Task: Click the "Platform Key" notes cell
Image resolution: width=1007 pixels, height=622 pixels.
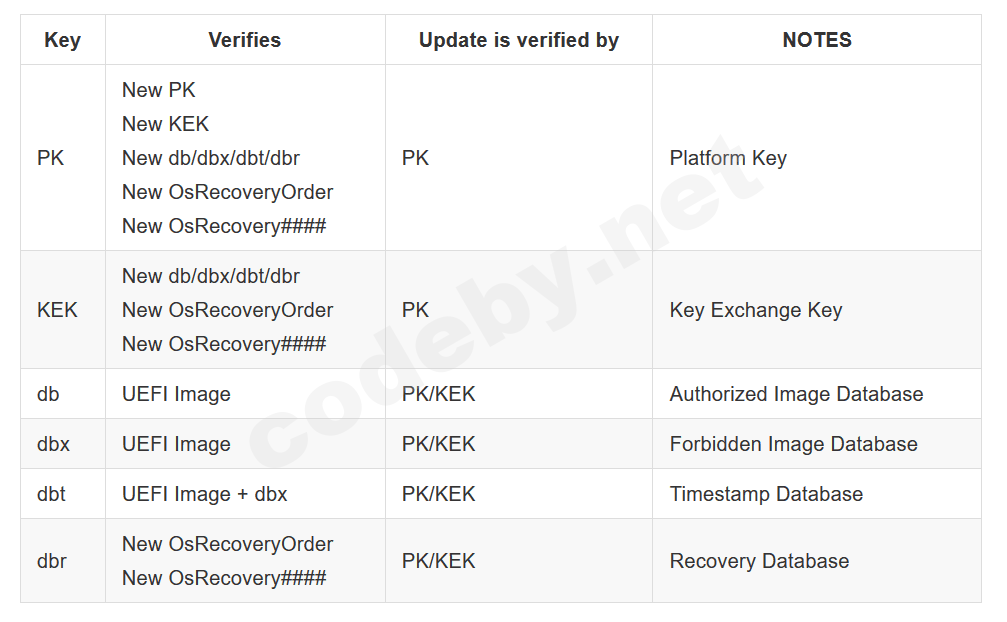Action: 728,158
